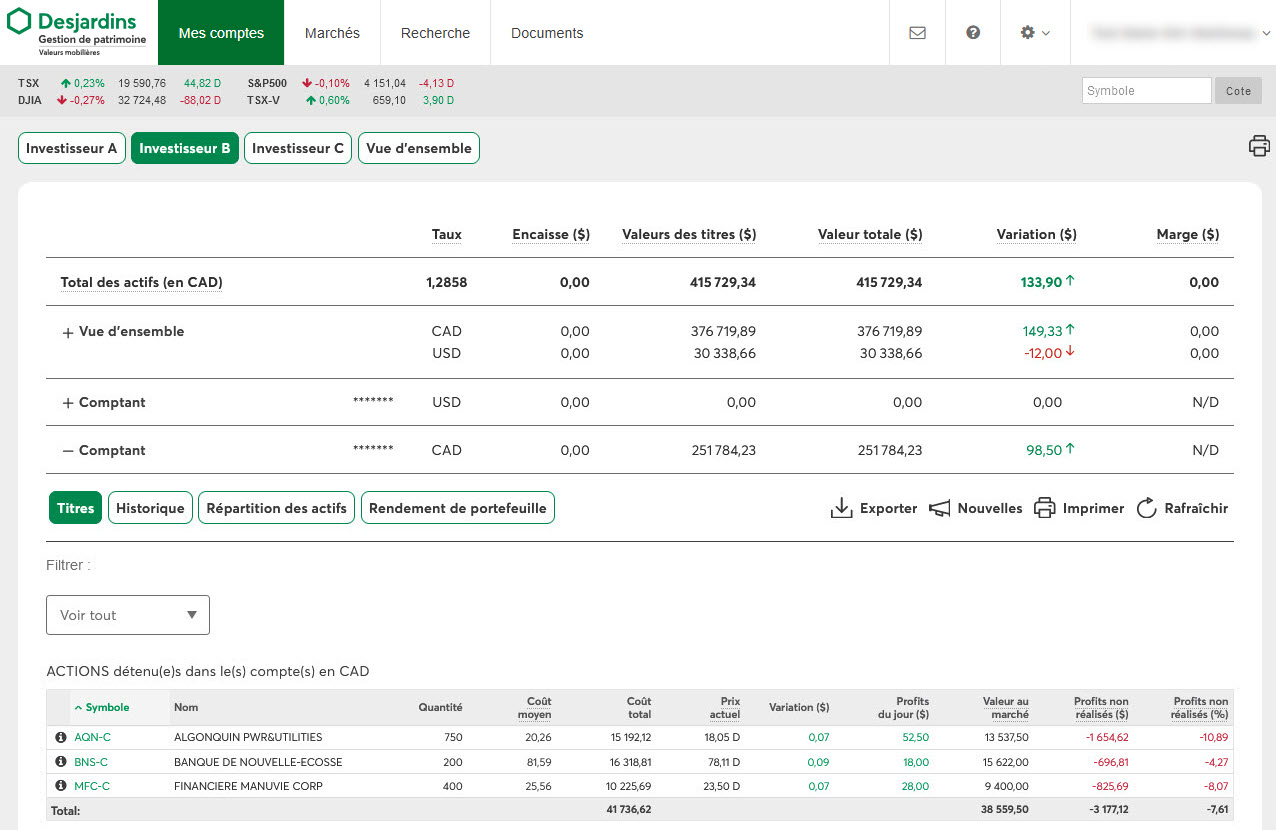Click the Profits du jour ($) header
The height and width of the screenshot is (830, 1276).
click(x=905, y=708)
